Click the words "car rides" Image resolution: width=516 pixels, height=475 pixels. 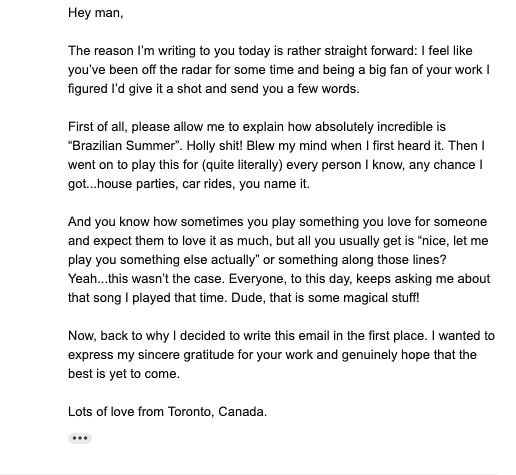tap(206, 184)
